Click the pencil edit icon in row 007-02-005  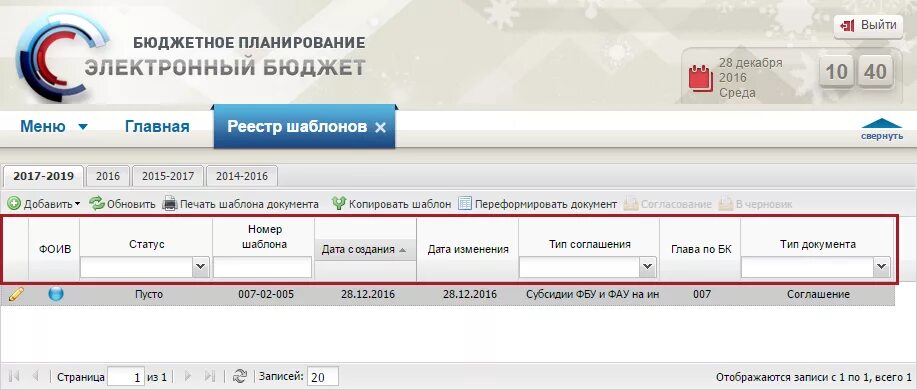(16, 295)
